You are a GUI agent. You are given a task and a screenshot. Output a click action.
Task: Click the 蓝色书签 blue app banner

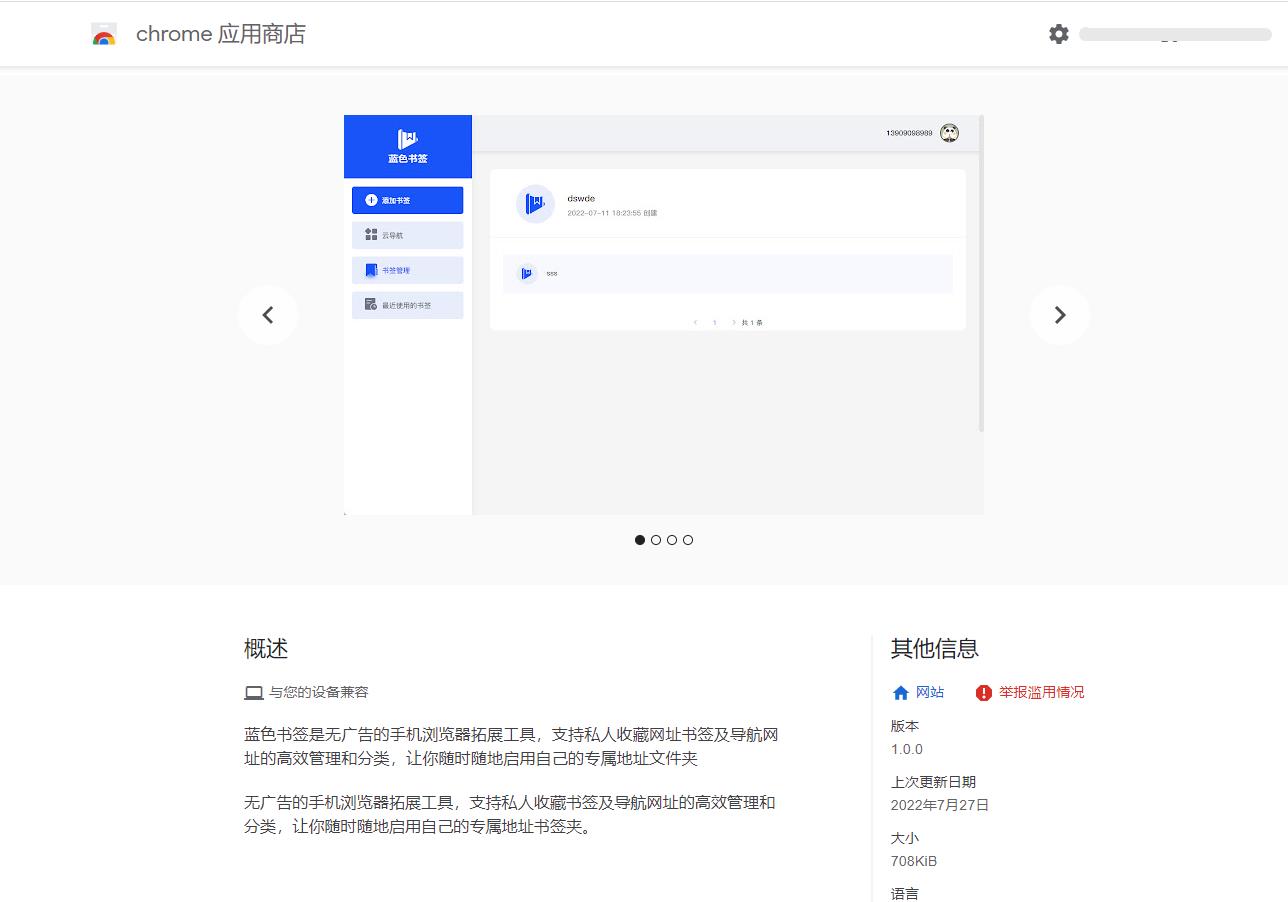pos(407,146)
